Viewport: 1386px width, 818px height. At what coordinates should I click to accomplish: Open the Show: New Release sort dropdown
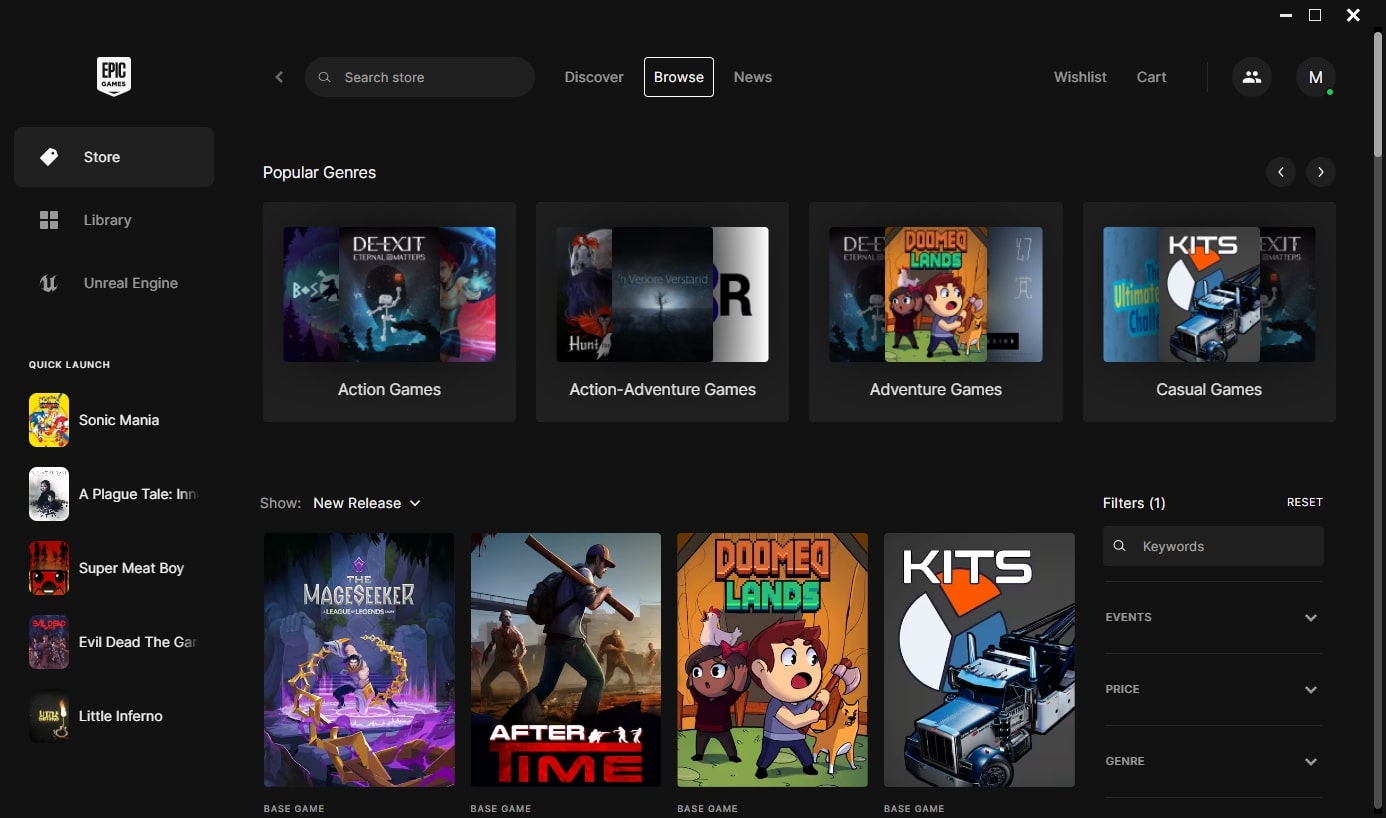pyautogui.click(x=367, y=503)
